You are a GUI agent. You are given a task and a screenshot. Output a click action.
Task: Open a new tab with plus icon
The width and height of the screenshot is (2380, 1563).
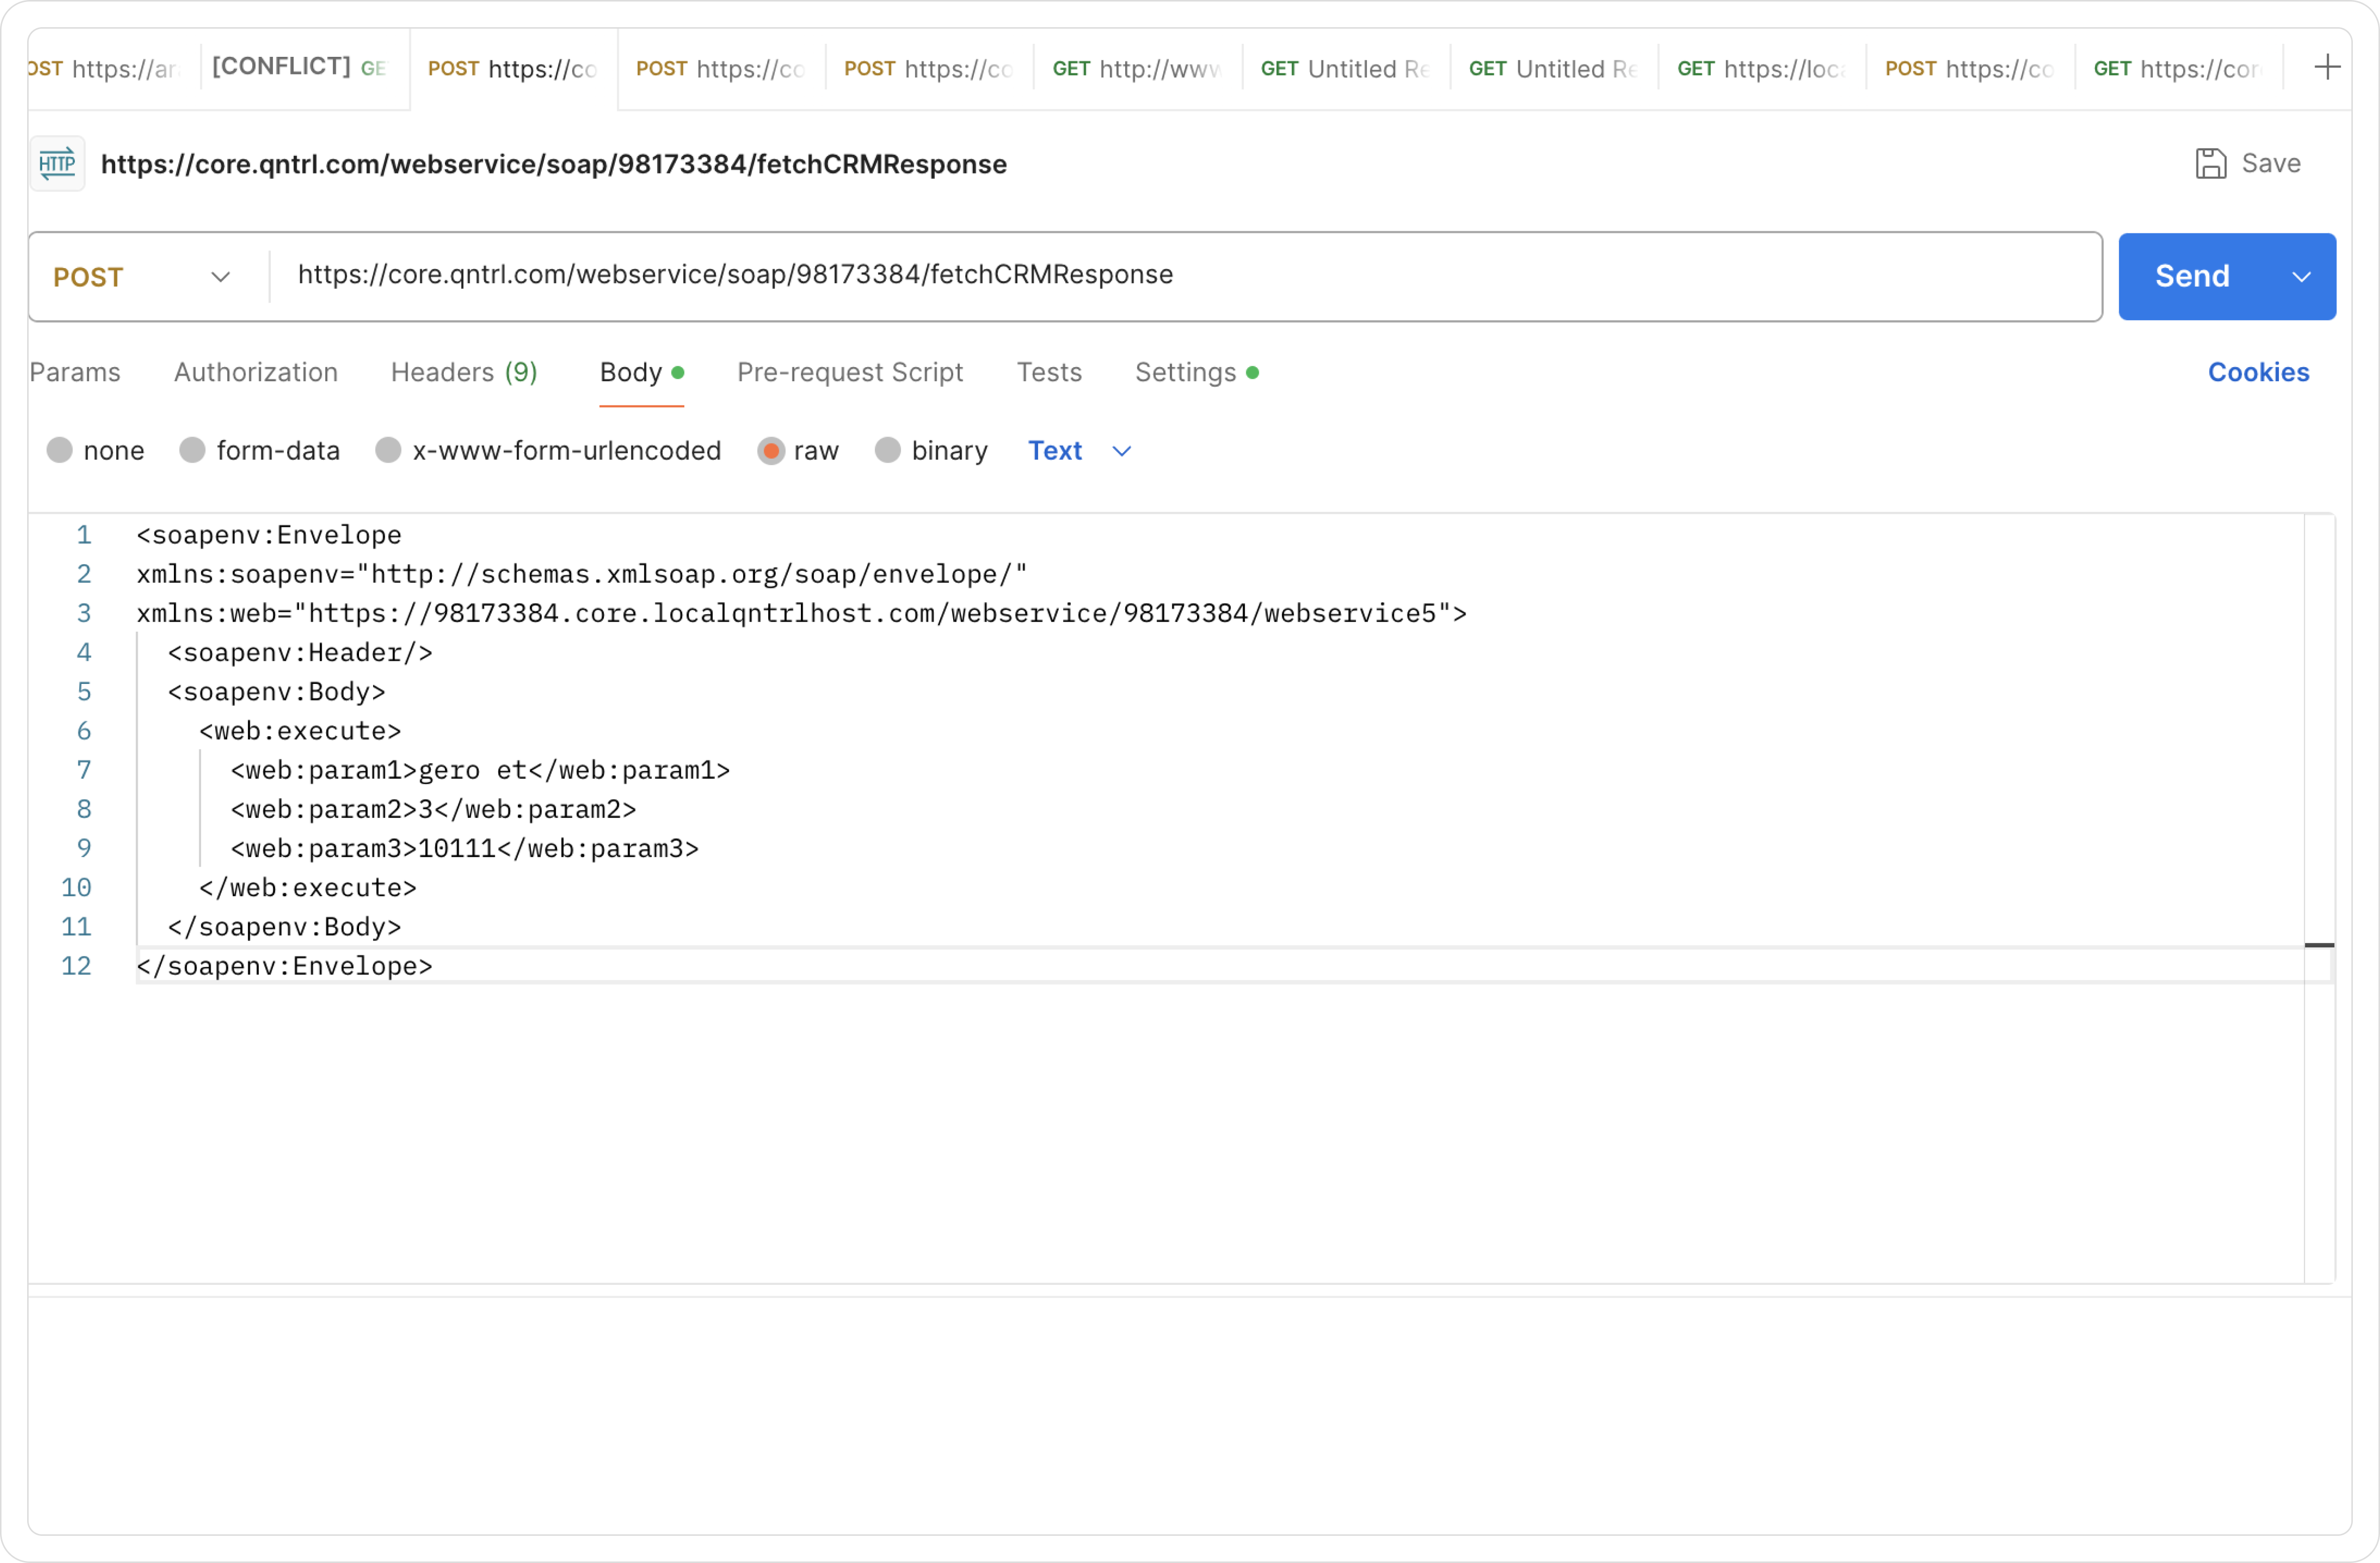point(2327,67)
